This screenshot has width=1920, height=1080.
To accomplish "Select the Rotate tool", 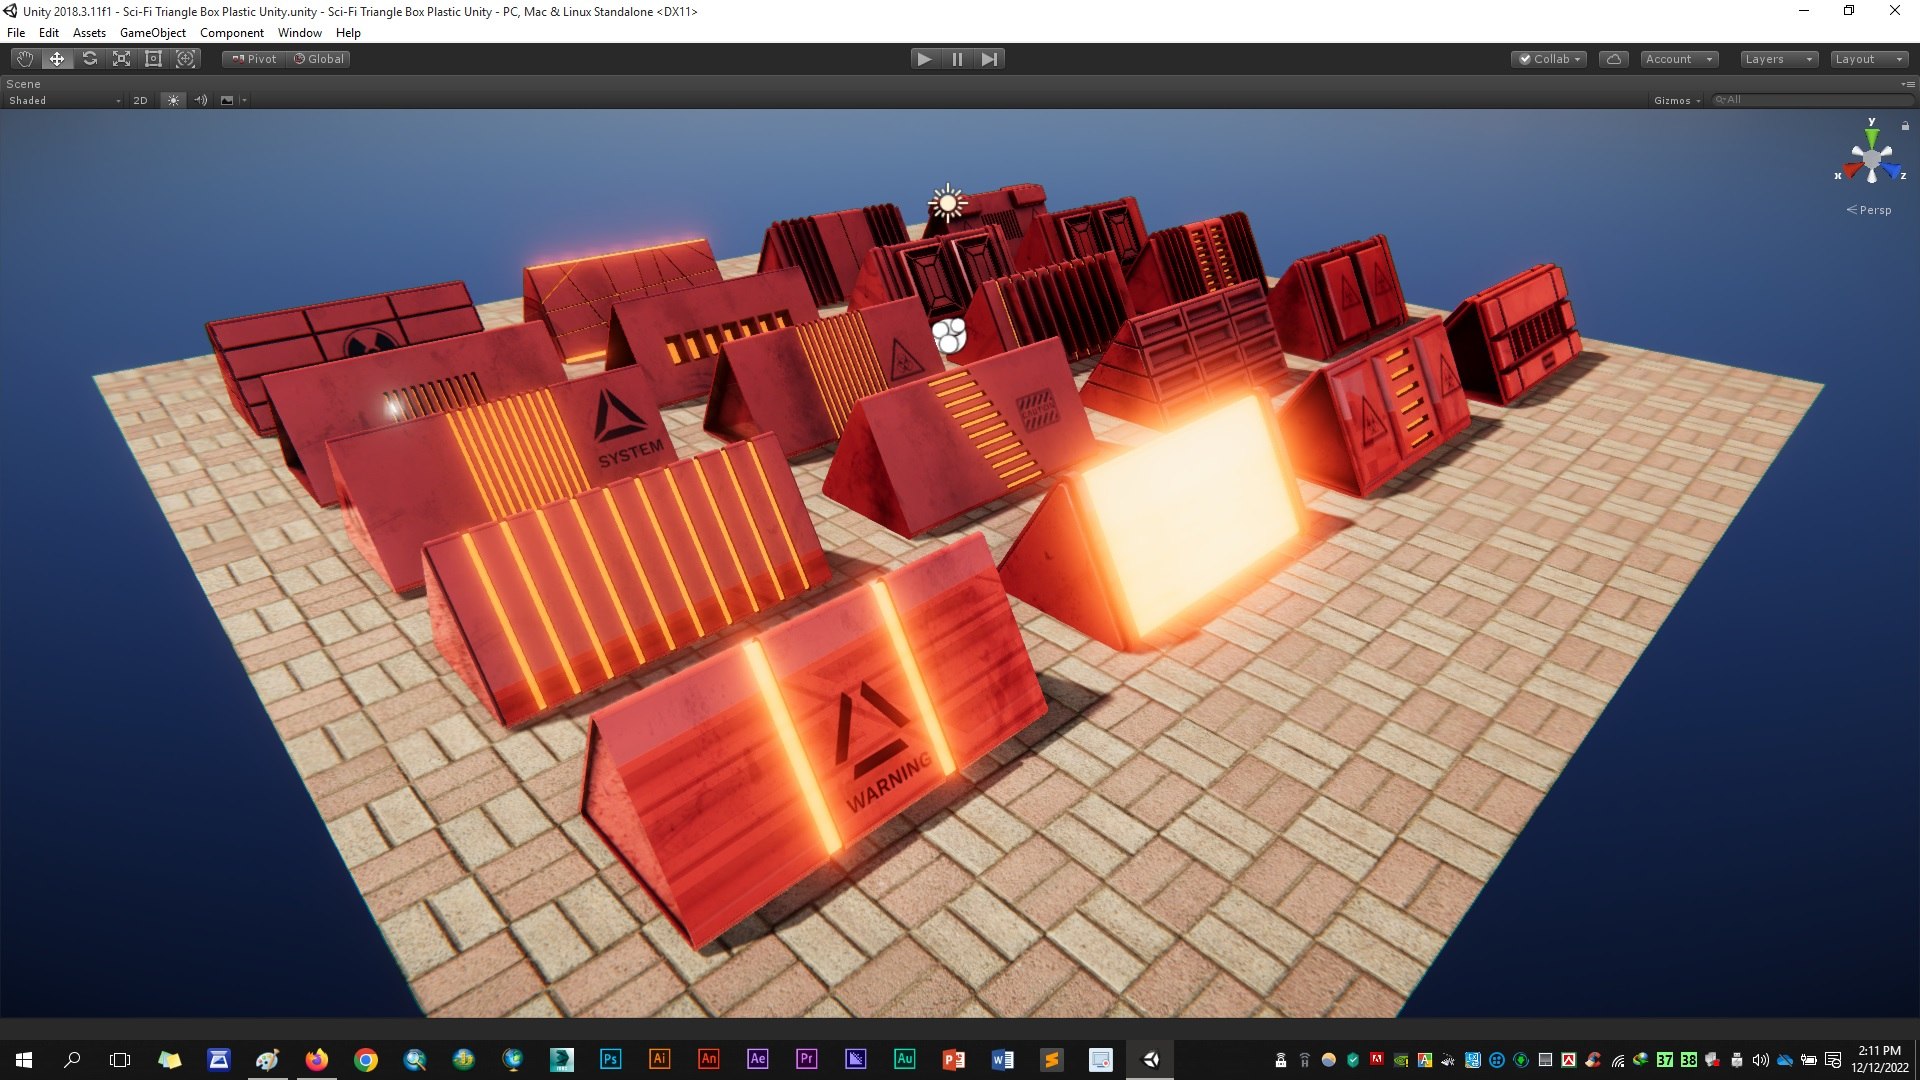I will pos(89,59).
